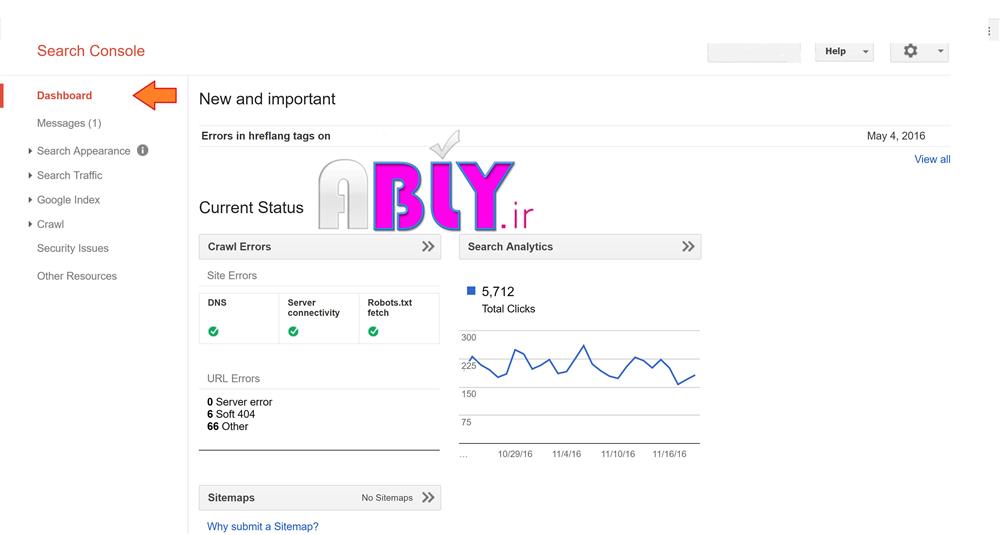This screenshot has width=1000, height=535.
Task: Open the Sitemaps header
Action: (x=320, y=497)
